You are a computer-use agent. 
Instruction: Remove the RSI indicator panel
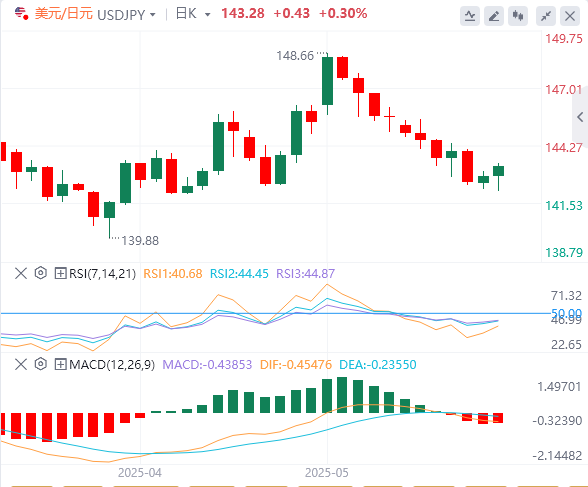[x=21, y=273]
